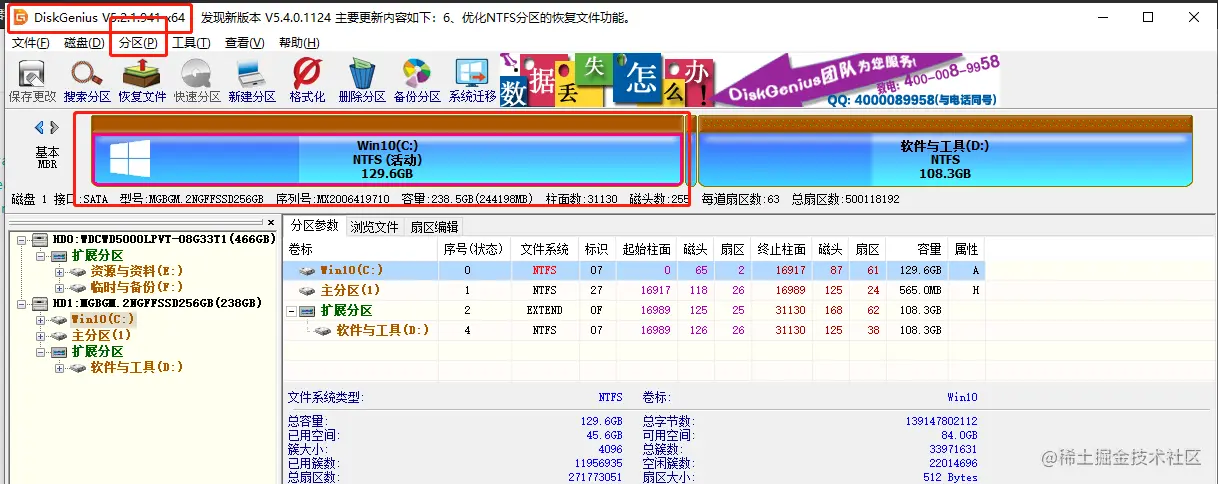Click the DiskGenius logo in the title bar
The image size is (1218, 484).
coord(19,17)
